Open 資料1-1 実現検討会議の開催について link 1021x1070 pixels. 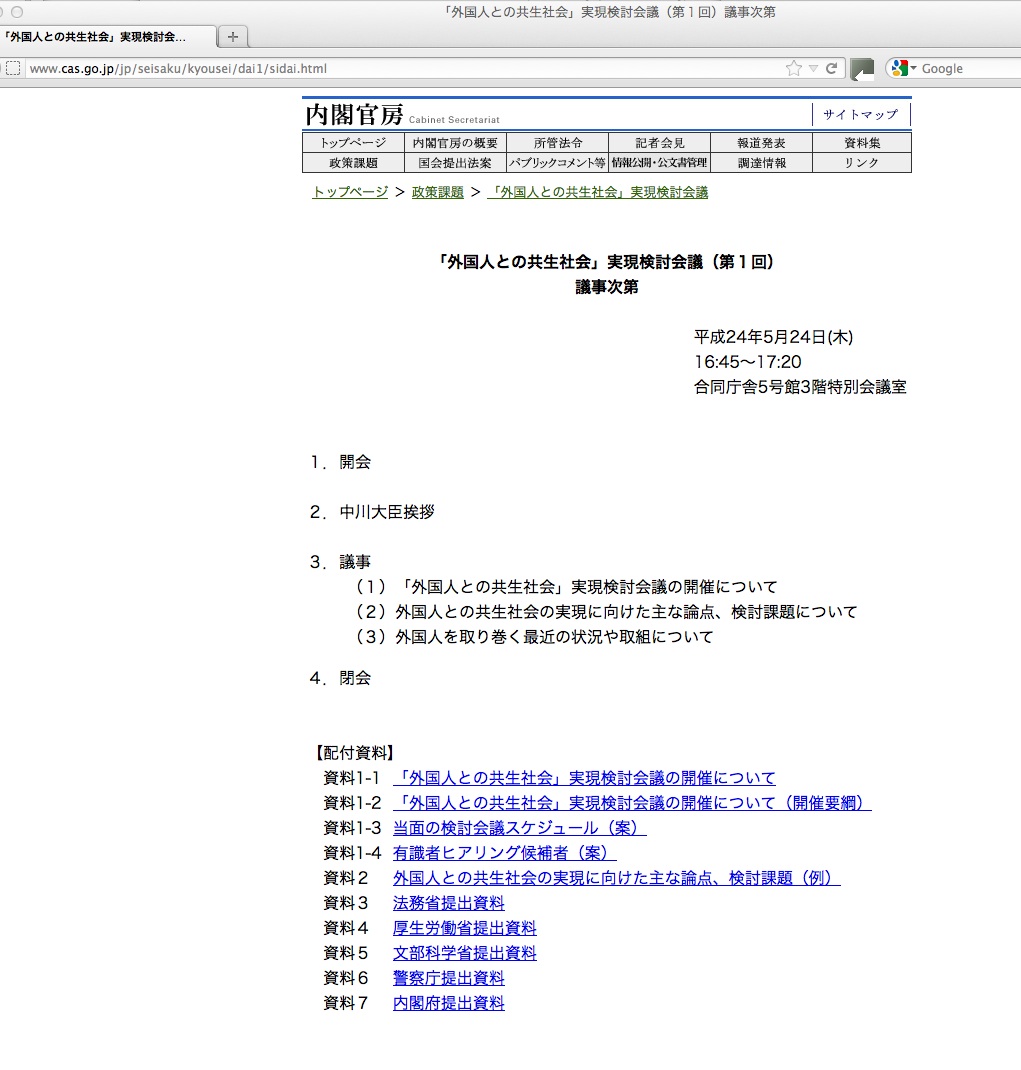coord(584,778)
